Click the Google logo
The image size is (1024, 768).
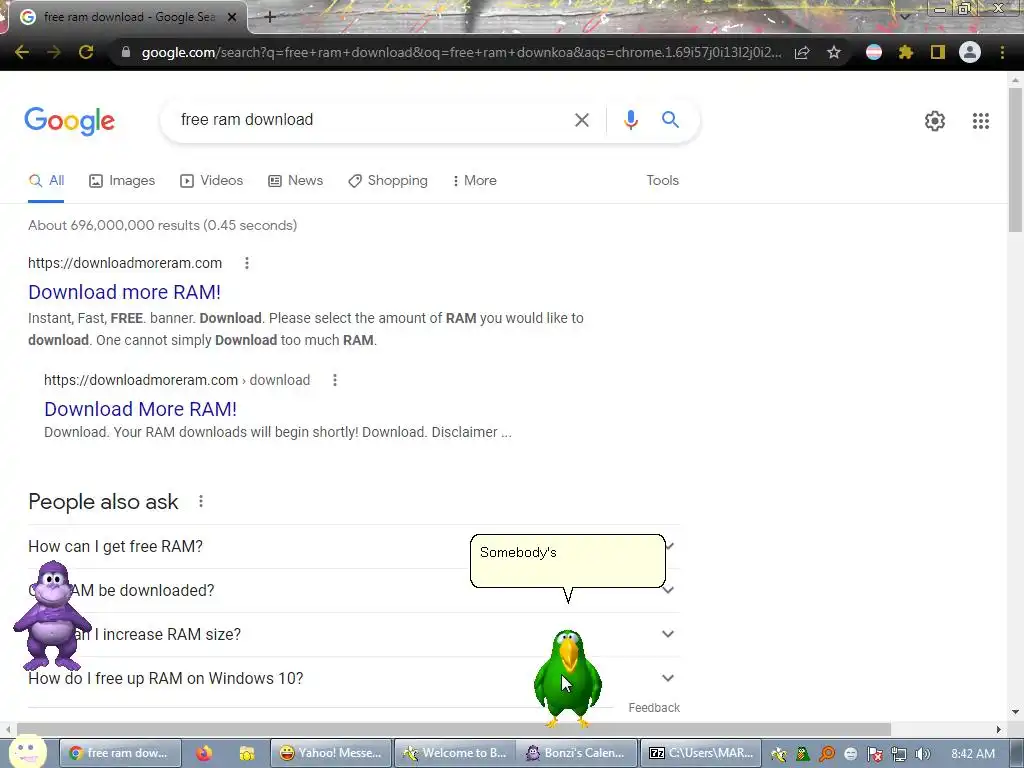69,121
